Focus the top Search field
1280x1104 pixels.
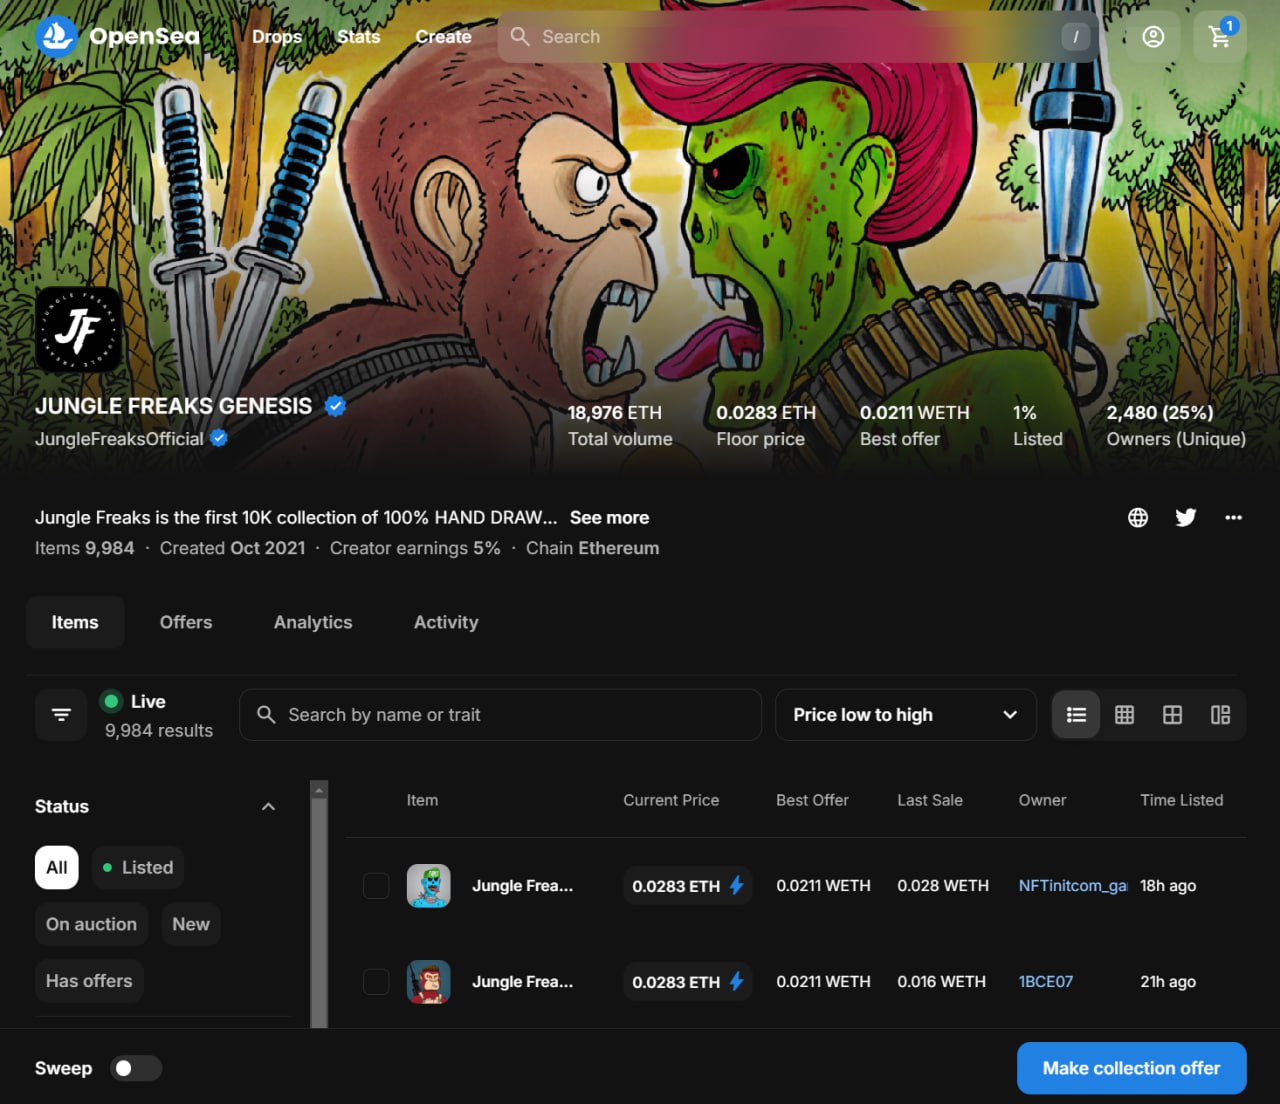[x=798, y=37]
